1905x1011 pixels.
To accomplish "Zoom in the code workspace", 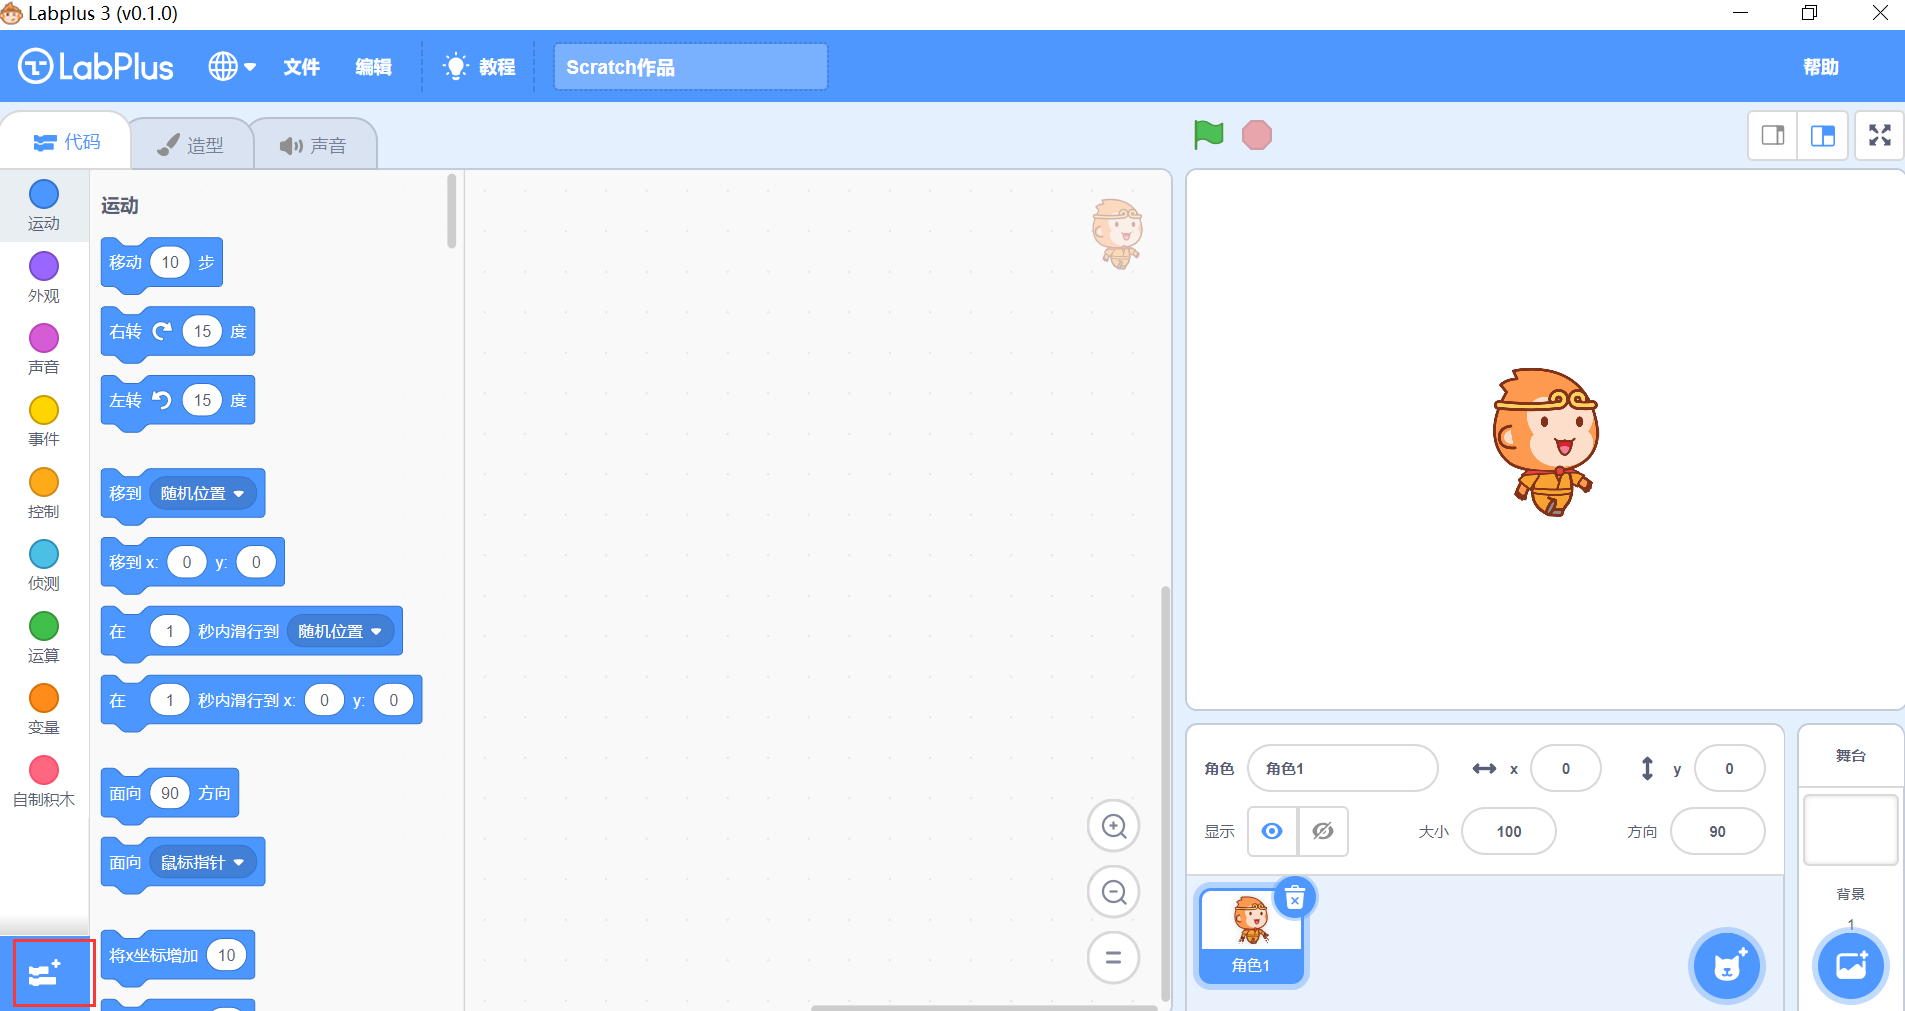I will pyautogui.click(x=1114, y=826).
